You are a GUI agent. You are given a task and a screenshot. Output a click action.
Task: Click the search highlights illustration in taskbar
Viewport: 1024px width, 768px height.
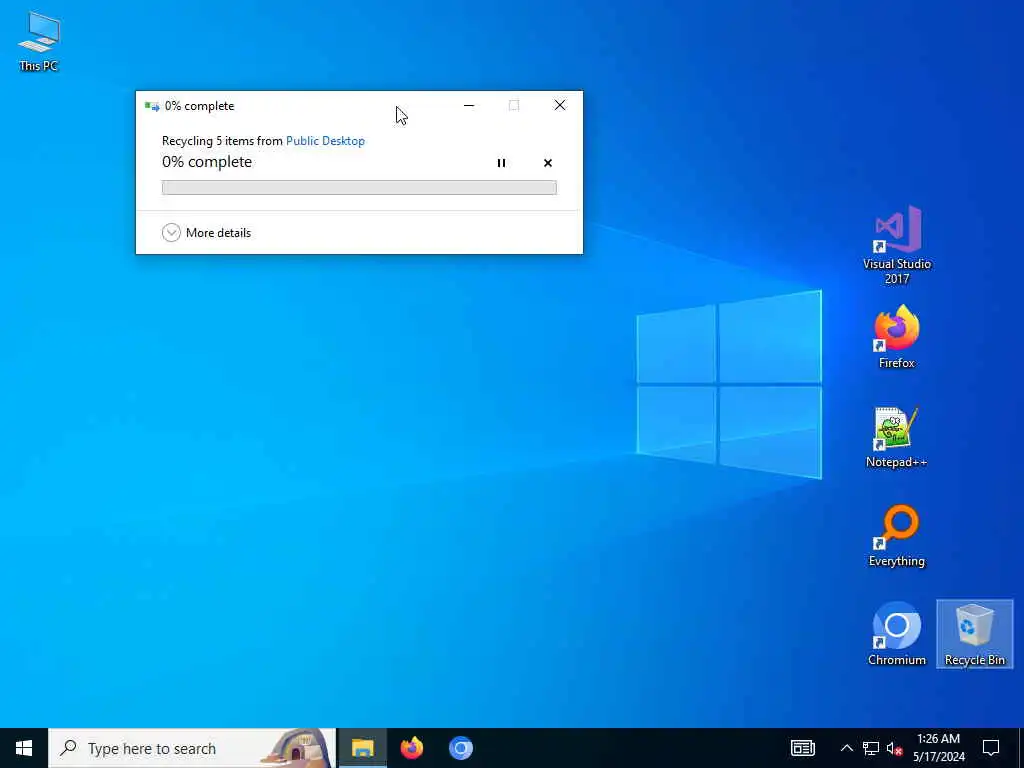click(x=297, y=748)
